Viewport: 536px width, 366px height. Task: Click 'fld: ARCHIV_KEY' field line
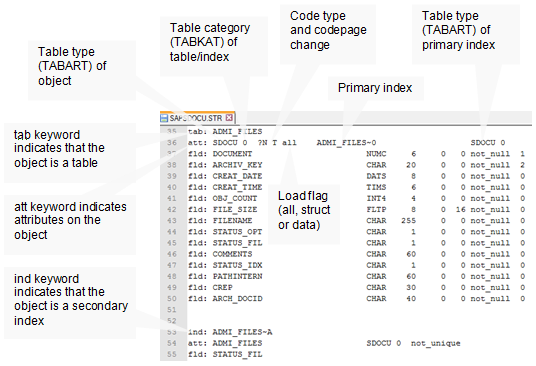pyautogui.click(x=225, y=165)
